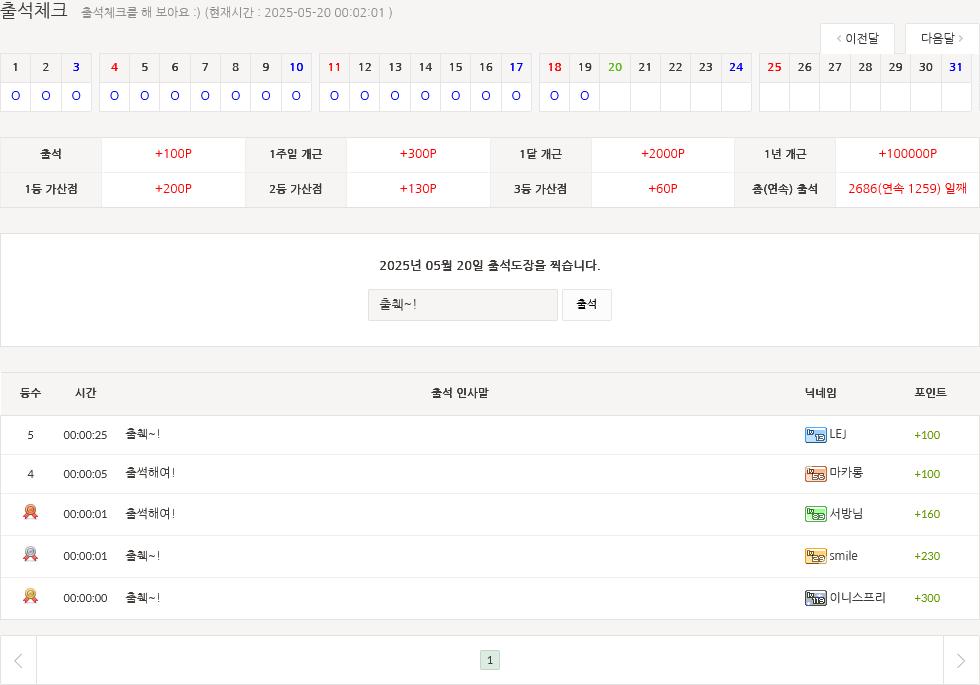Click the level badge icon beside LEJ
980x685 pixels.
pyautogui.click(x=815, y=435)
